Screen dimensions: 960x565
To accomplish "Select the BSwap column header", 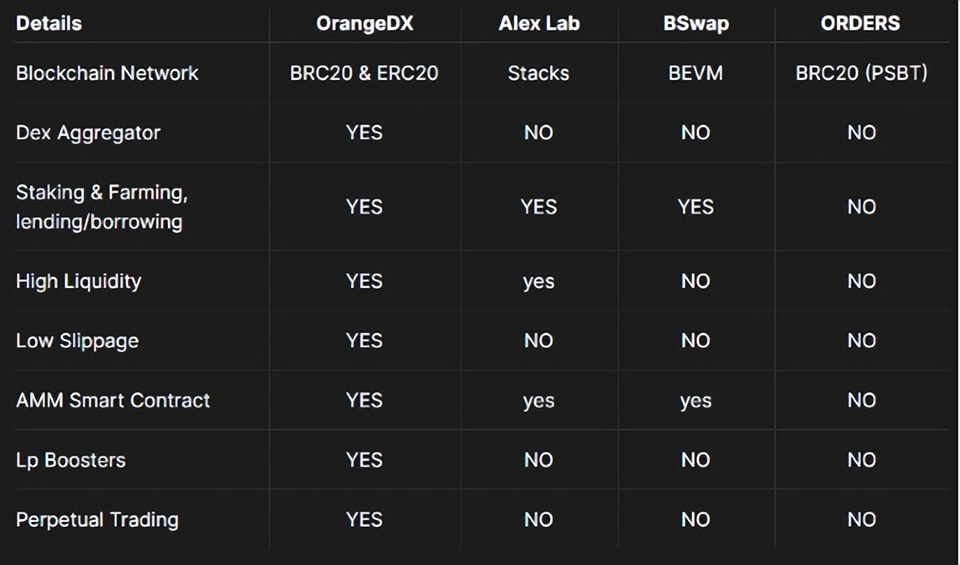I will point(695,23).
